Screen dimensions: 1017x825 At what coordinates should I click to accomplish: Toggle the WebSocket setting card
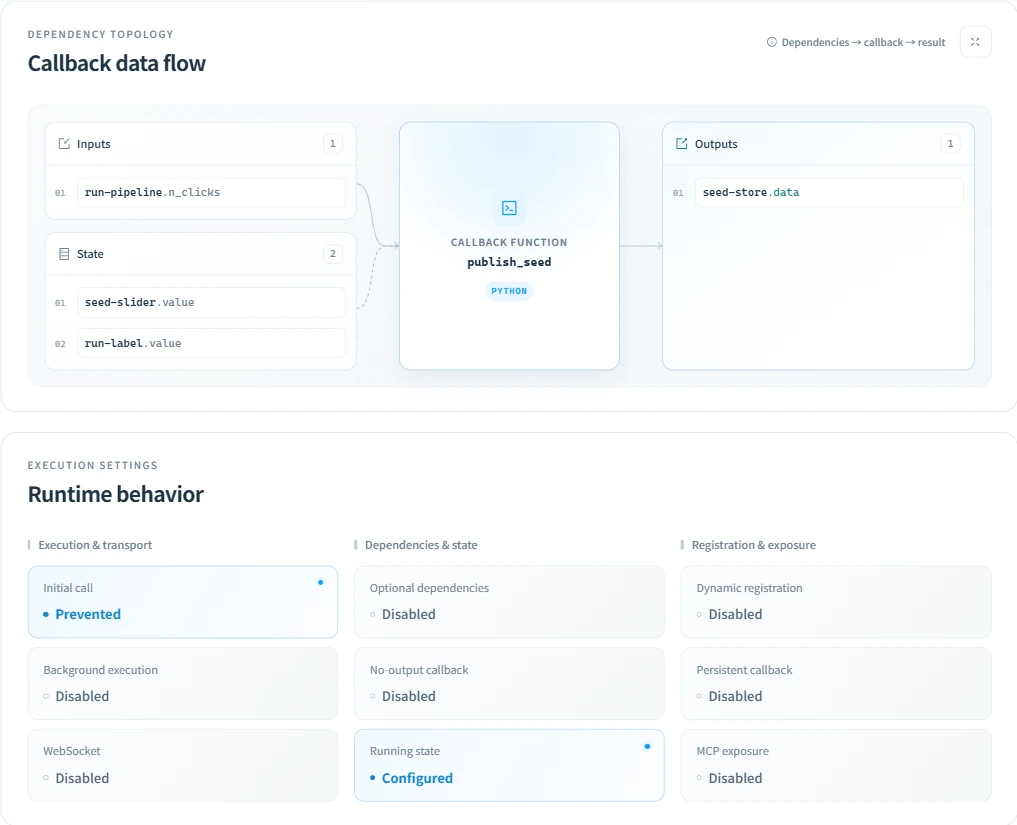point(183,765)
